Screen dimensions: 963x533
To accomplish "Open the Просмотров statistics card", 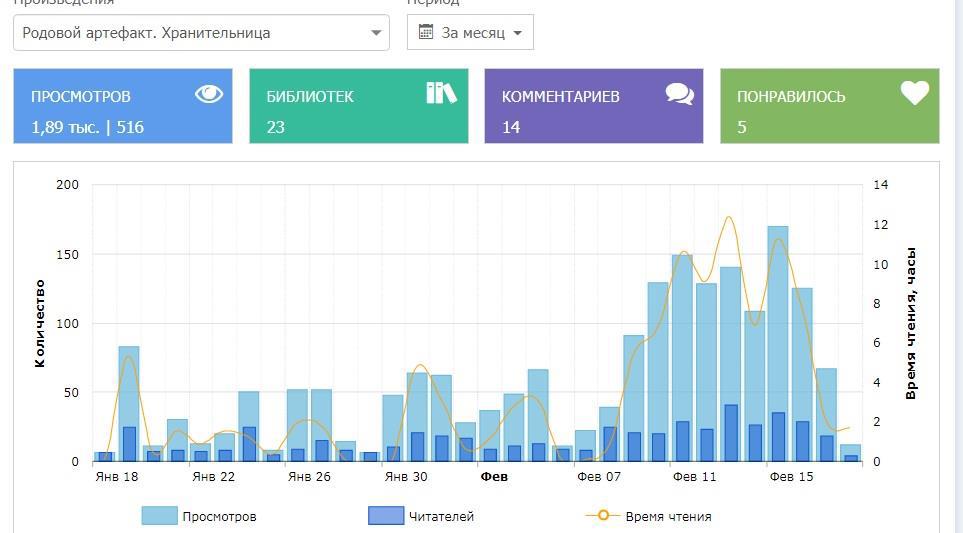I will point(122,106).
